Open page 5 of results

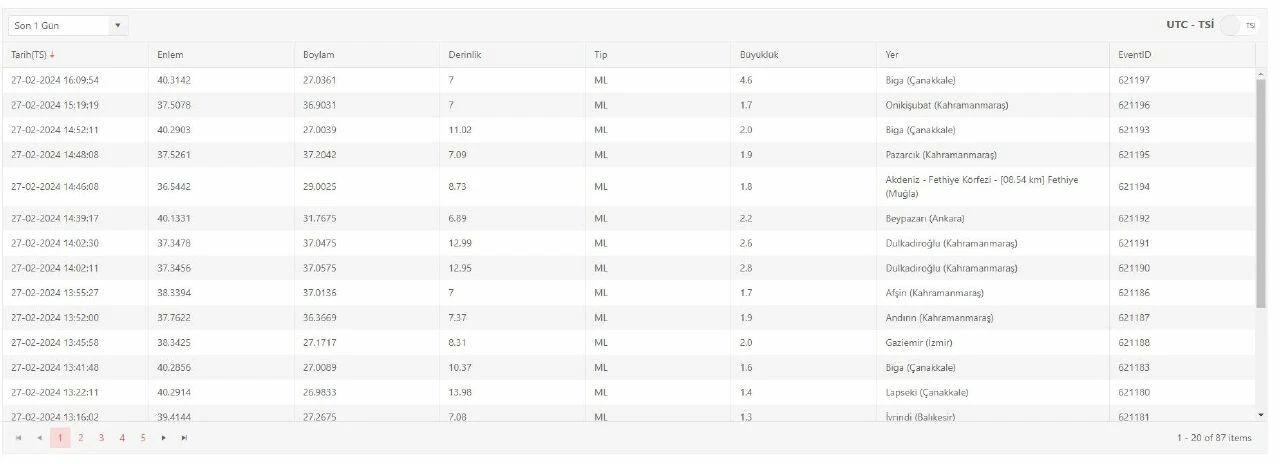point(143,438)
